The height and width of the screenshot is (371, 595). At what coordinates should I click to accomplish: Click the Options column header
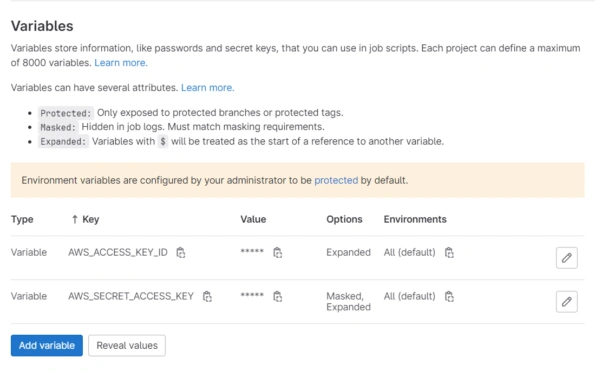click(x=344, y=219)
